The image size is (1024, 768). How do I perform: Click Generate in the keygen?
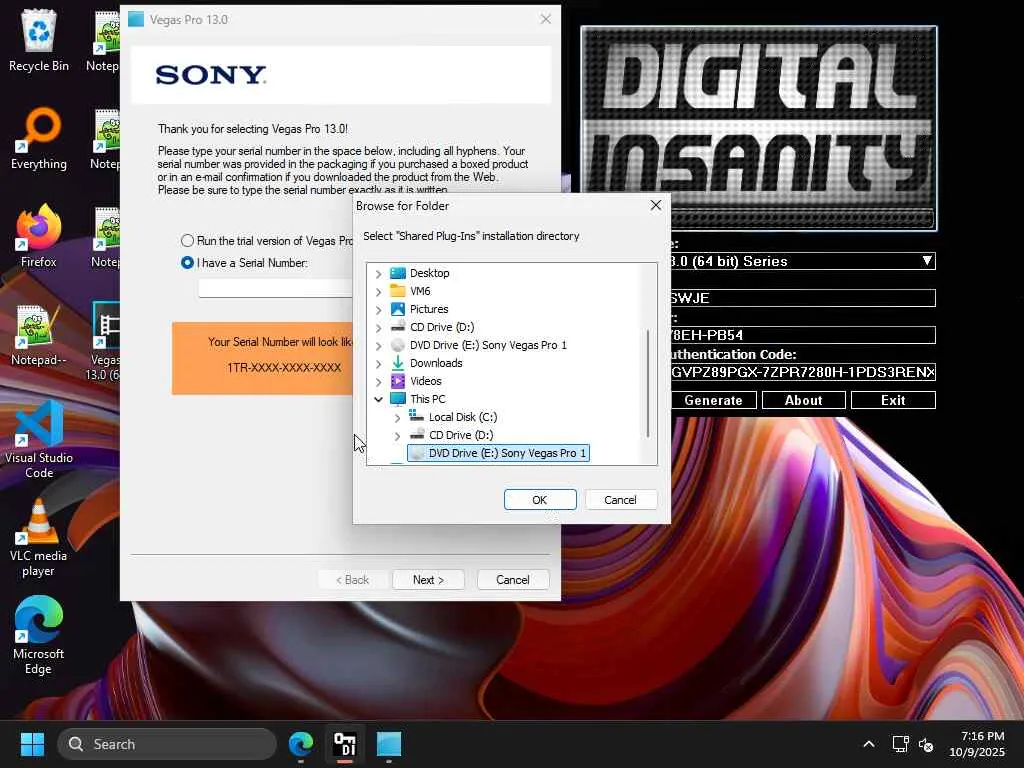pos(714,400)
